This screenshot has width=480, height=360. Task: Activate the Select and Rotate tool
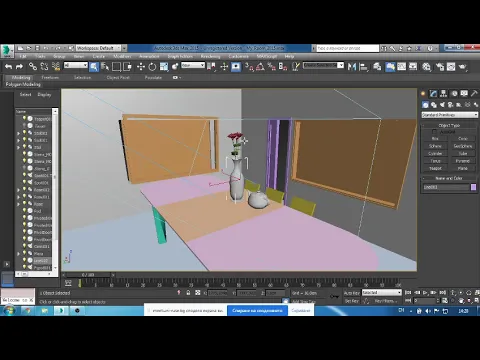152,67
